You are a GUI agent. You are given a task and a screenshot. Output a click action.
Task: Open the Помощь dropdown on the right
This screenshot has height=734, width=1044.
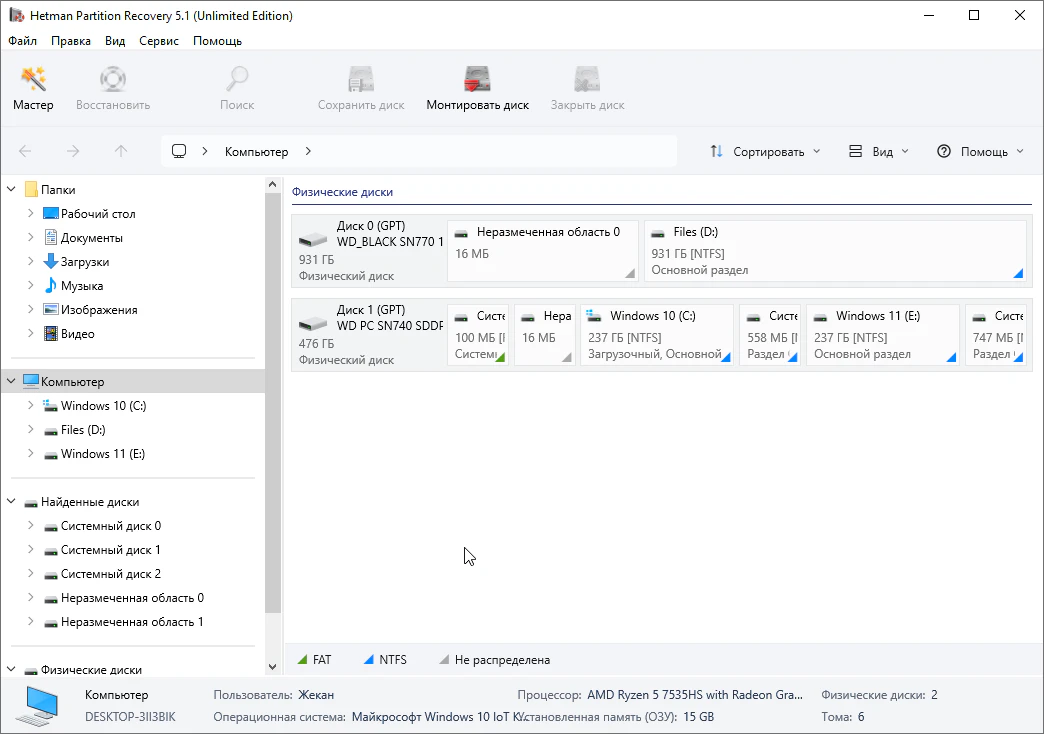click(x=980, y=152)
